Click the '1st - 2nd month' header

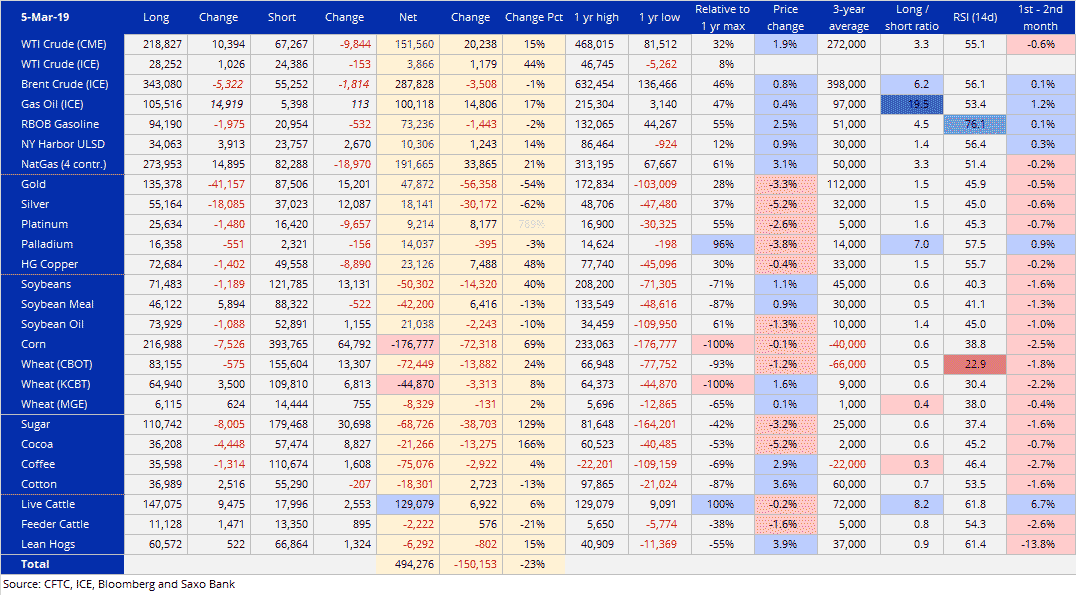coord(1040,17)
